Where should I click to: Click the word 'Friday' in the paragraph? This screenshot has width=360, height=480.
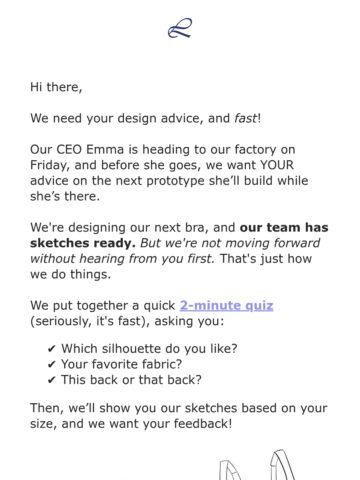point(48,165)
